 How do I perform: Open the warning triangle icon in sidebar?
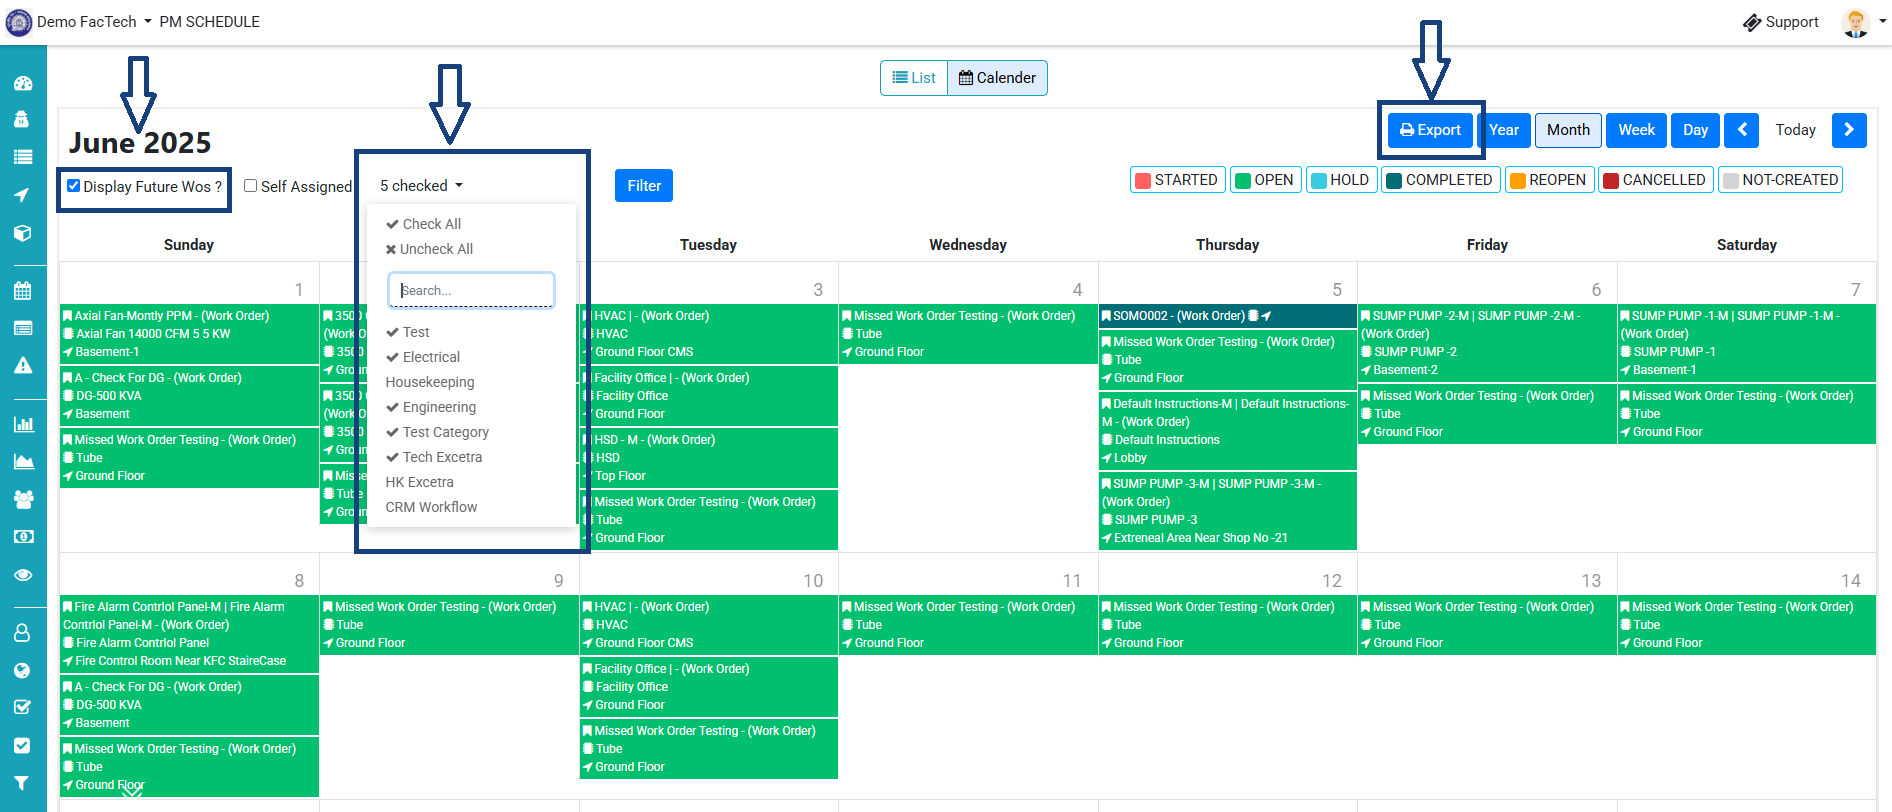pos(22,365)
